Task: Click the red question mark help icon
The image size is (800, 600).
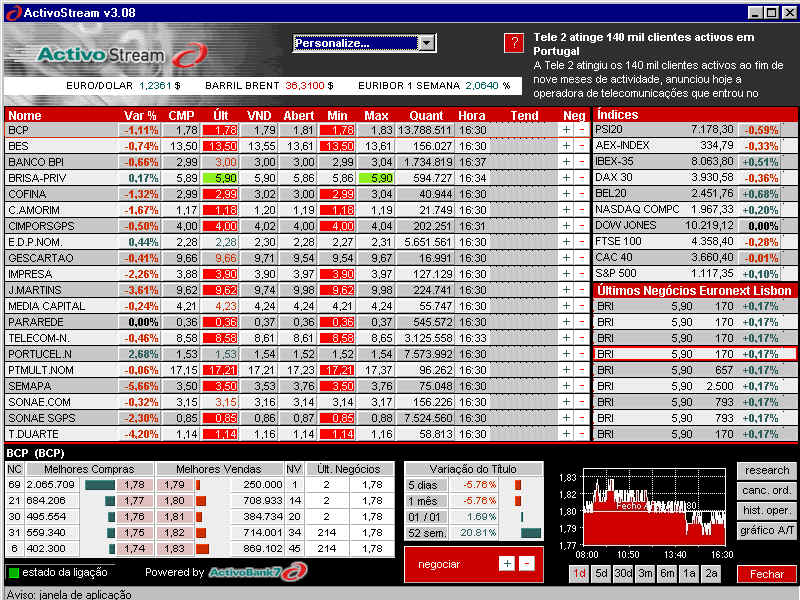Action: (514, 43)
